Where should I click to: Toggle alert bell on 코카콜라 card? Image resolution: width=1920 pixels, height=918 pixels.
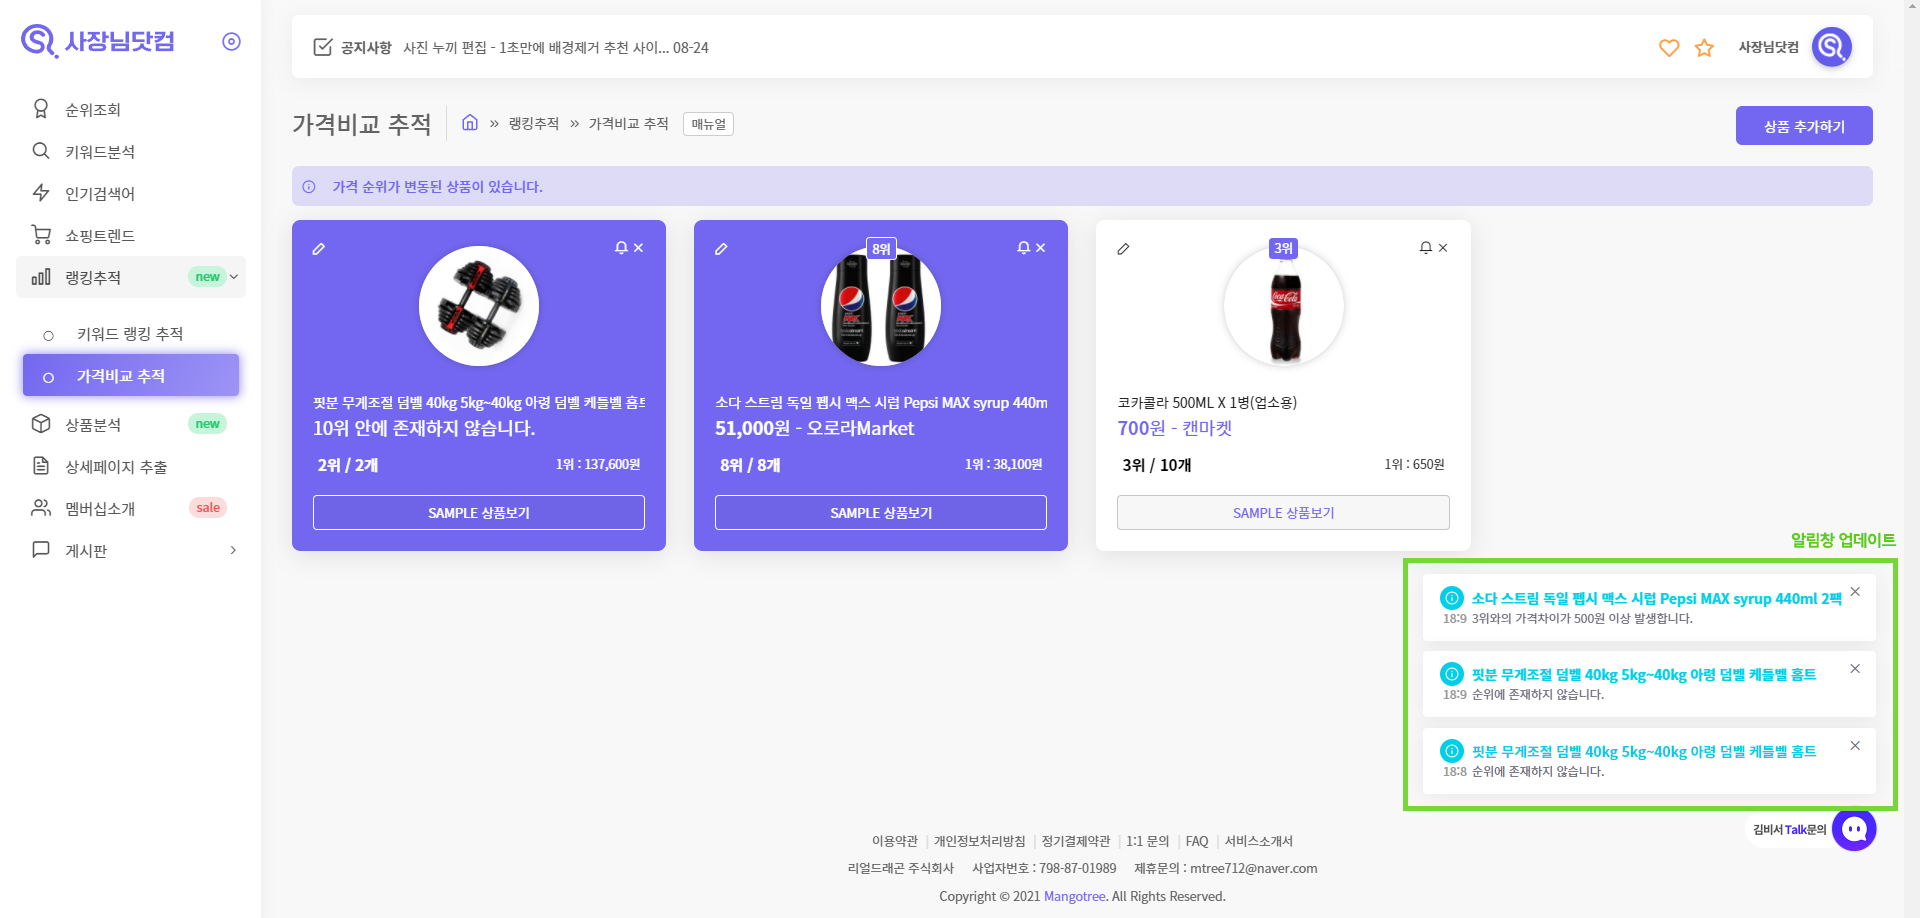(x=1425, y=247)
